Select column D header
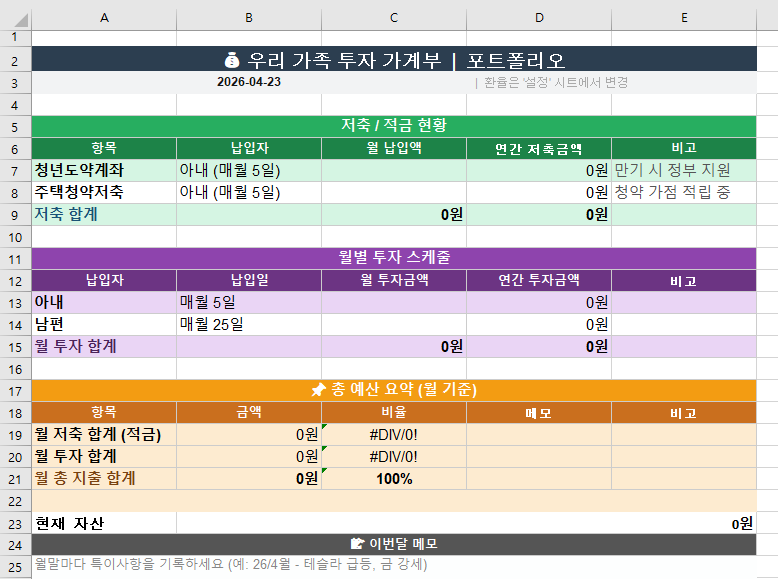This screenshot has height=579, width=778. (539, 18)
